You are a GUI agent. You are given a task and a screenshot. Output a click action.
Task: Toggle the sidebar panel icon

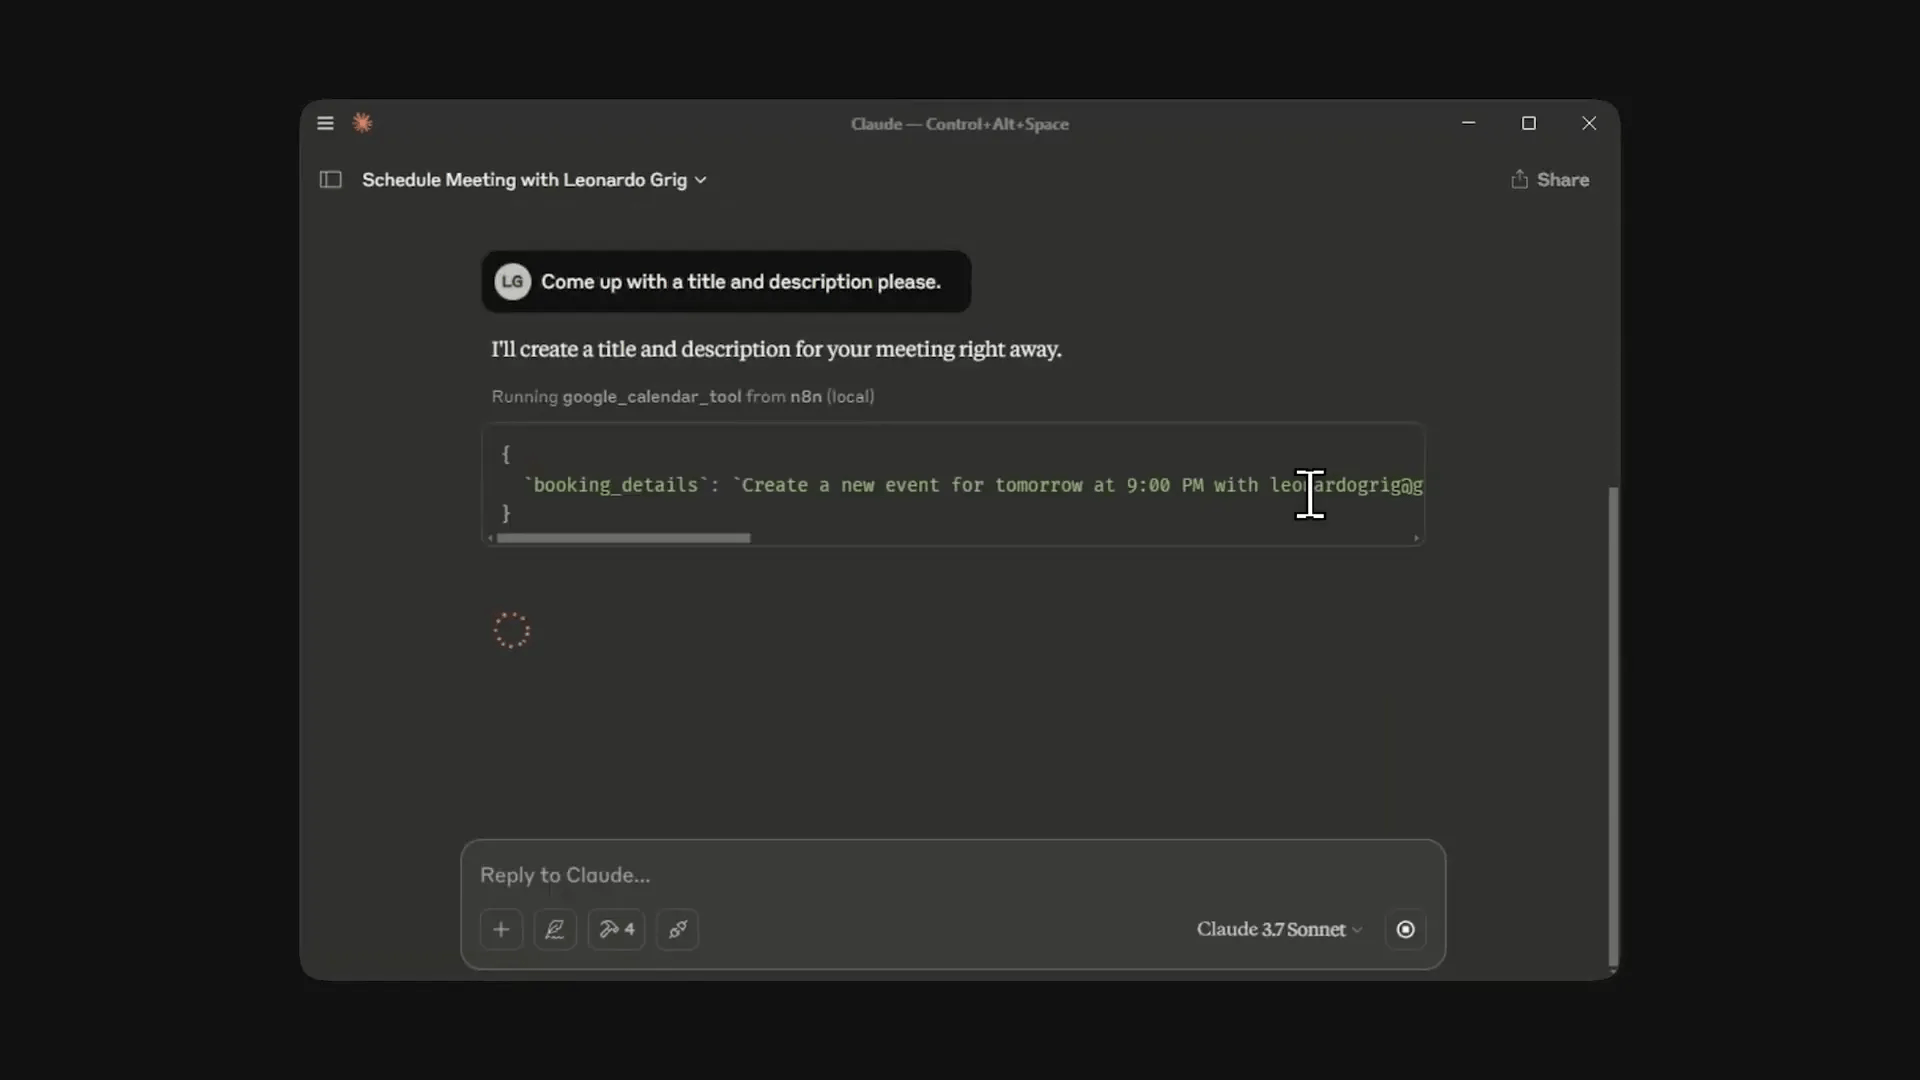[331, 180]
